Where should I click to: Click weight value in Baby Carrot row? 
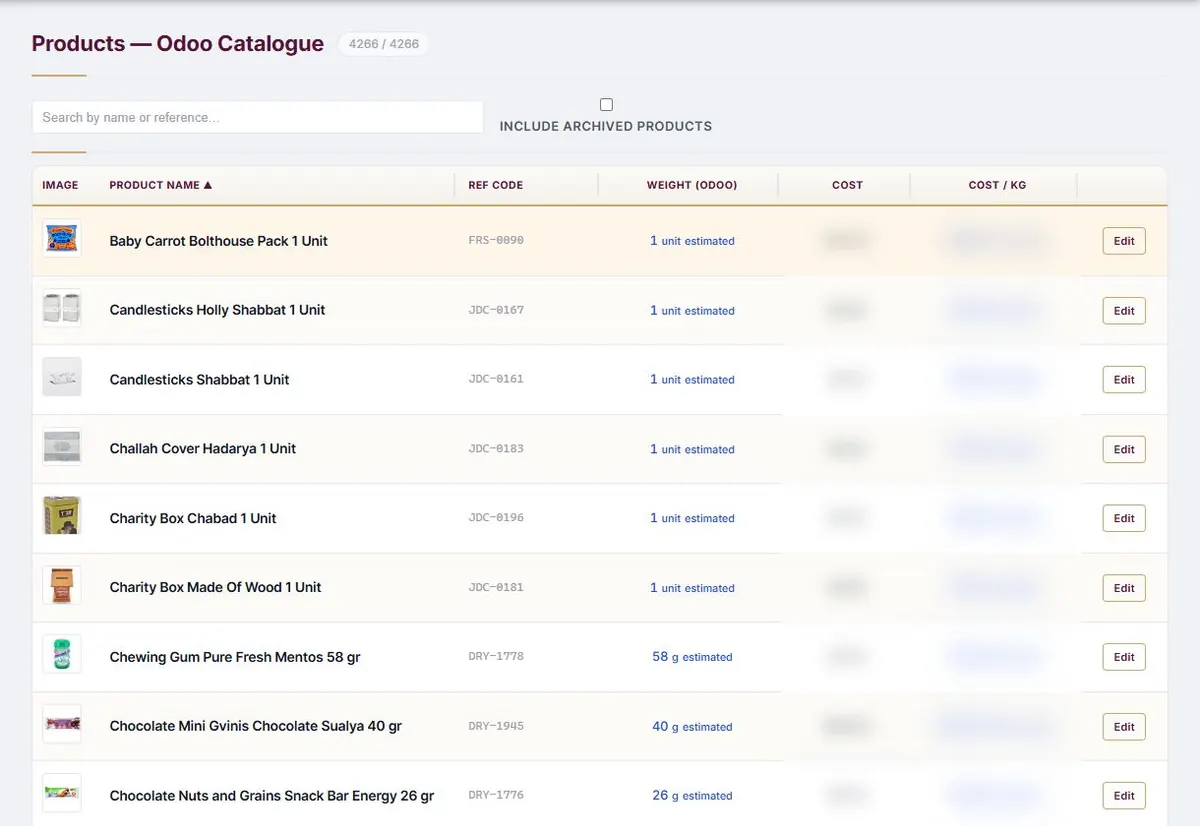(692, 241)
